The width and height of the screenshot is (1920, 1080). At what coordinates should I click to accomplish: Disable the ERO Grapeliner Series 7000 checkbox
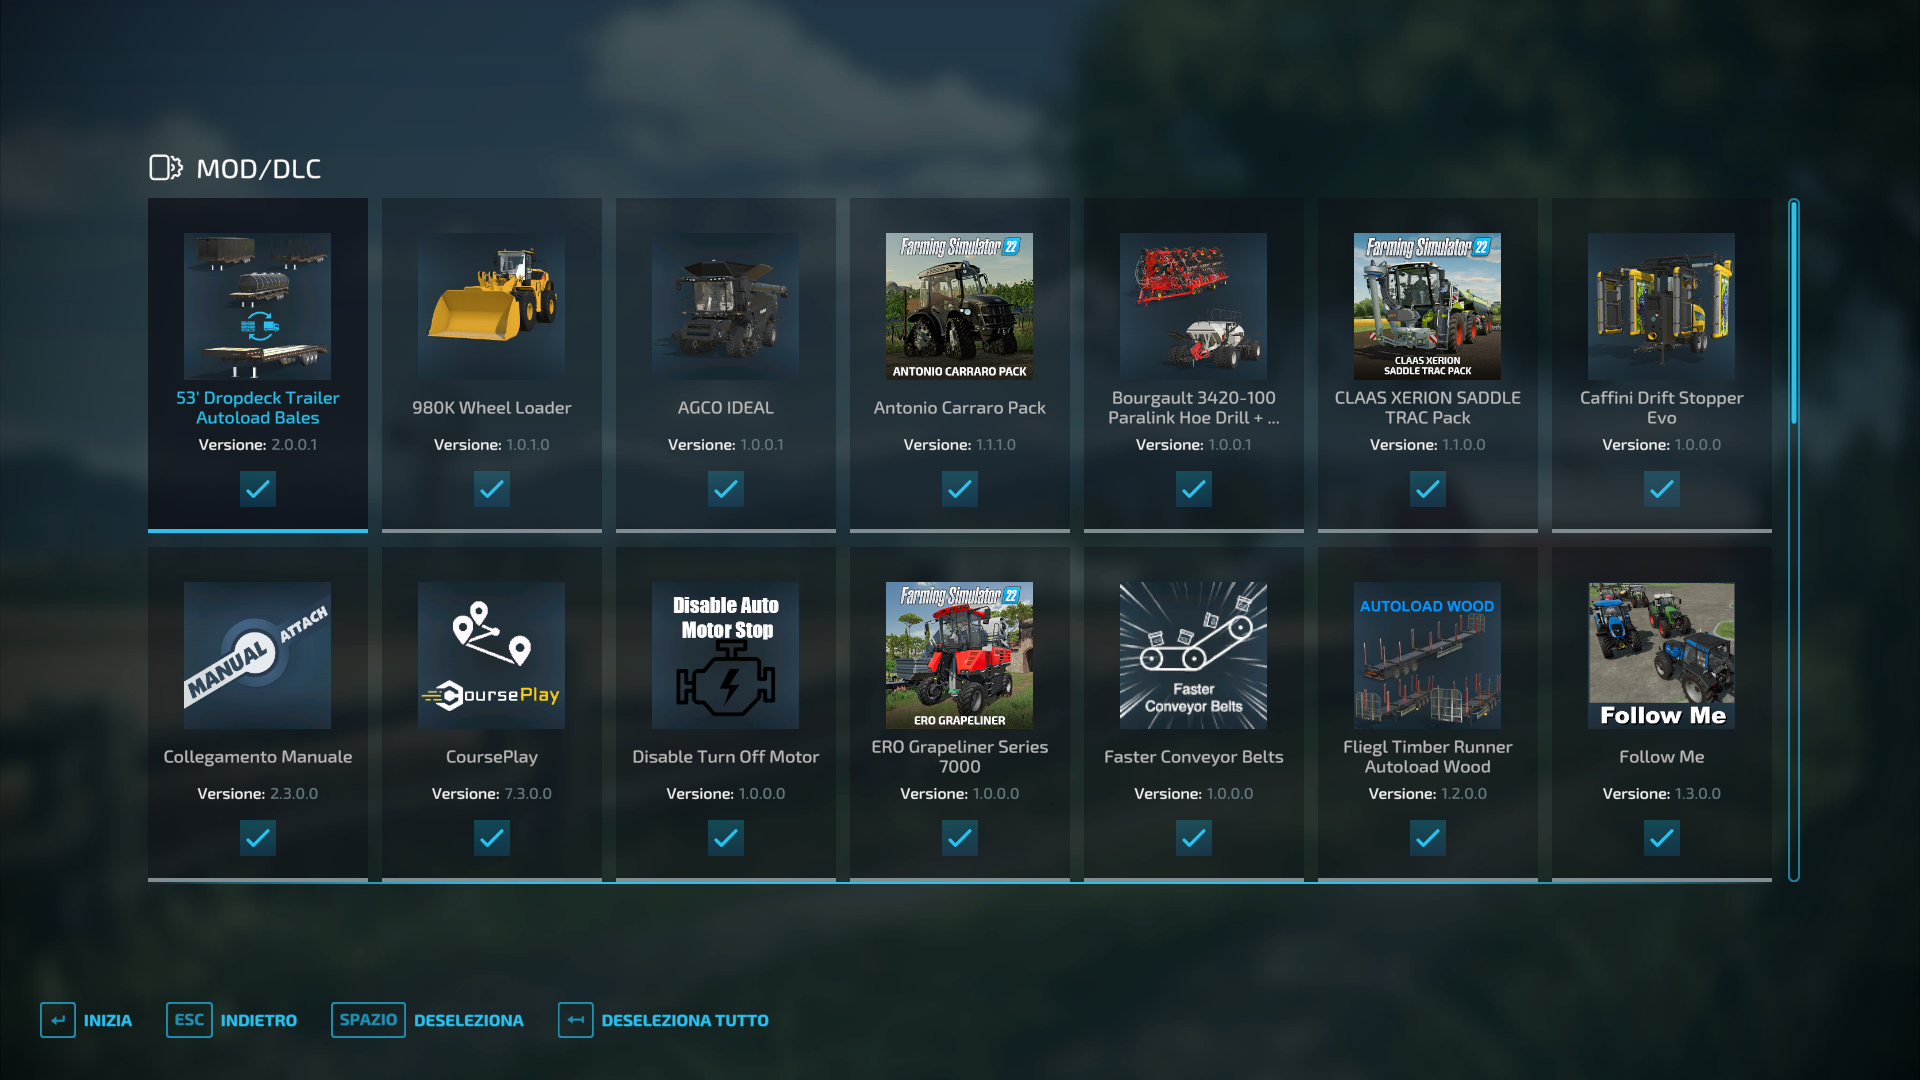pos(959,838)
